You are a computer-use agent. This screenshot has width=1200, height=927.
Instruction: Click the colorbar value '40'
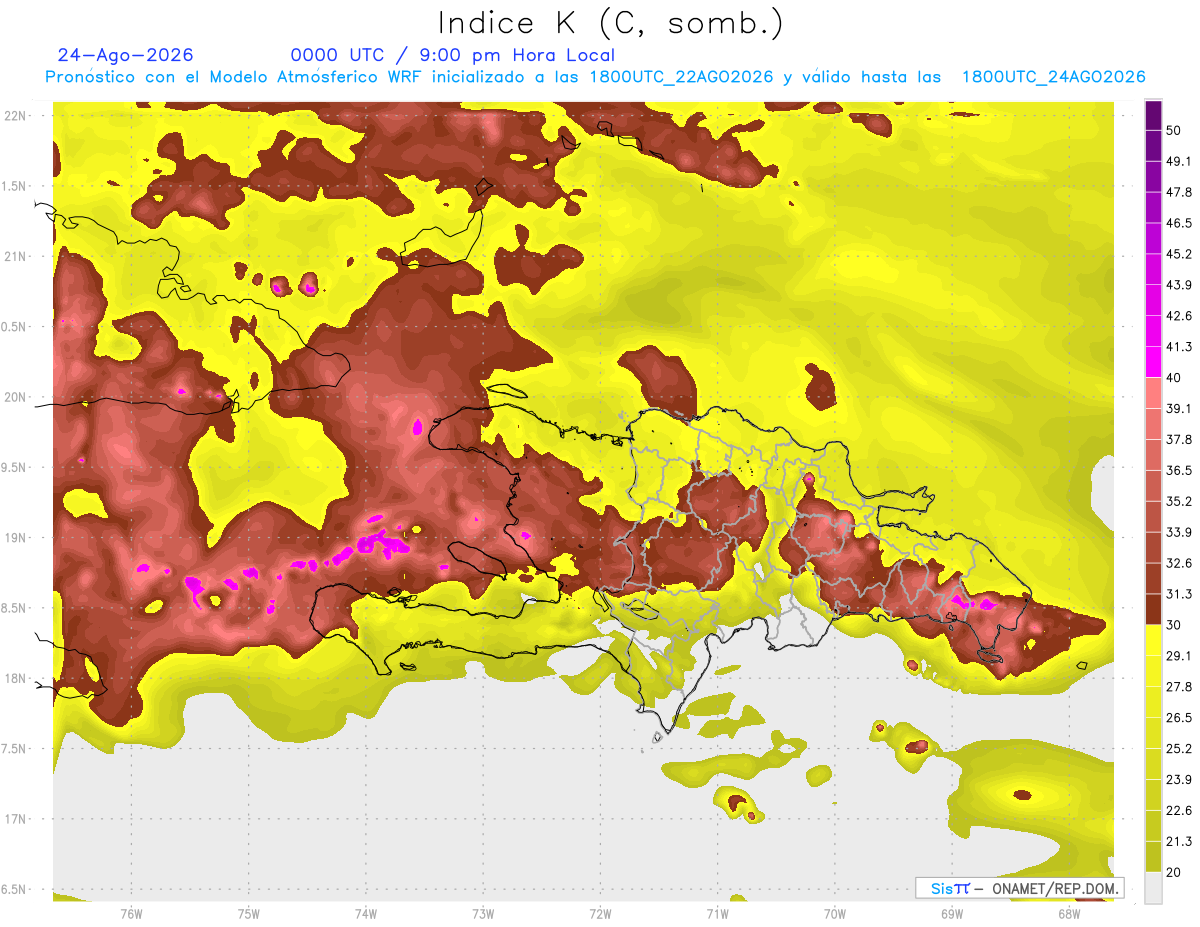click(1176, 378)
